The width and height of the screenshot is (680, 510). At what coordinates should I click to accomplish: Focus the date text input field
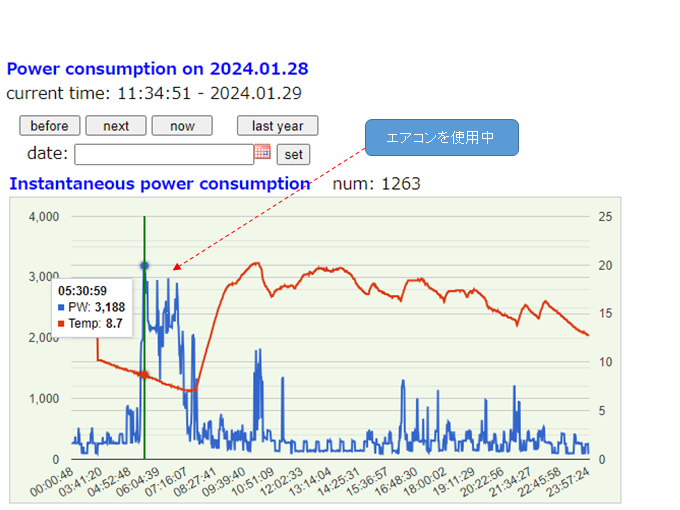pos(164,154)
